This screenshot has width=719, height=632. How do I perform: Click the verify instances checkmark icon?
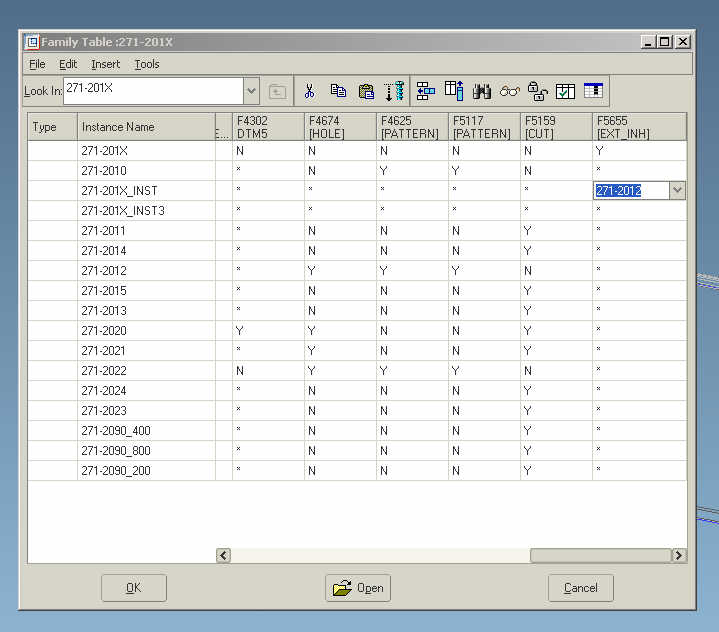pyautogui.click(x=565, y=91)
